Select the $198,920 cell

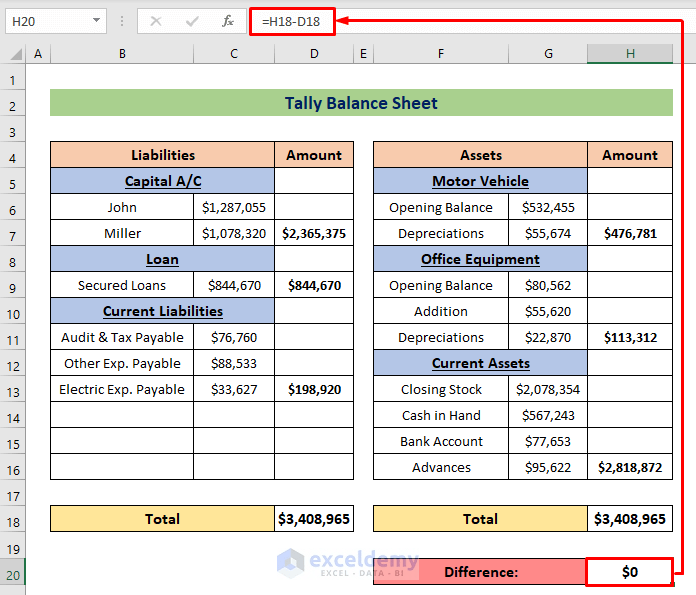[314, 389]
